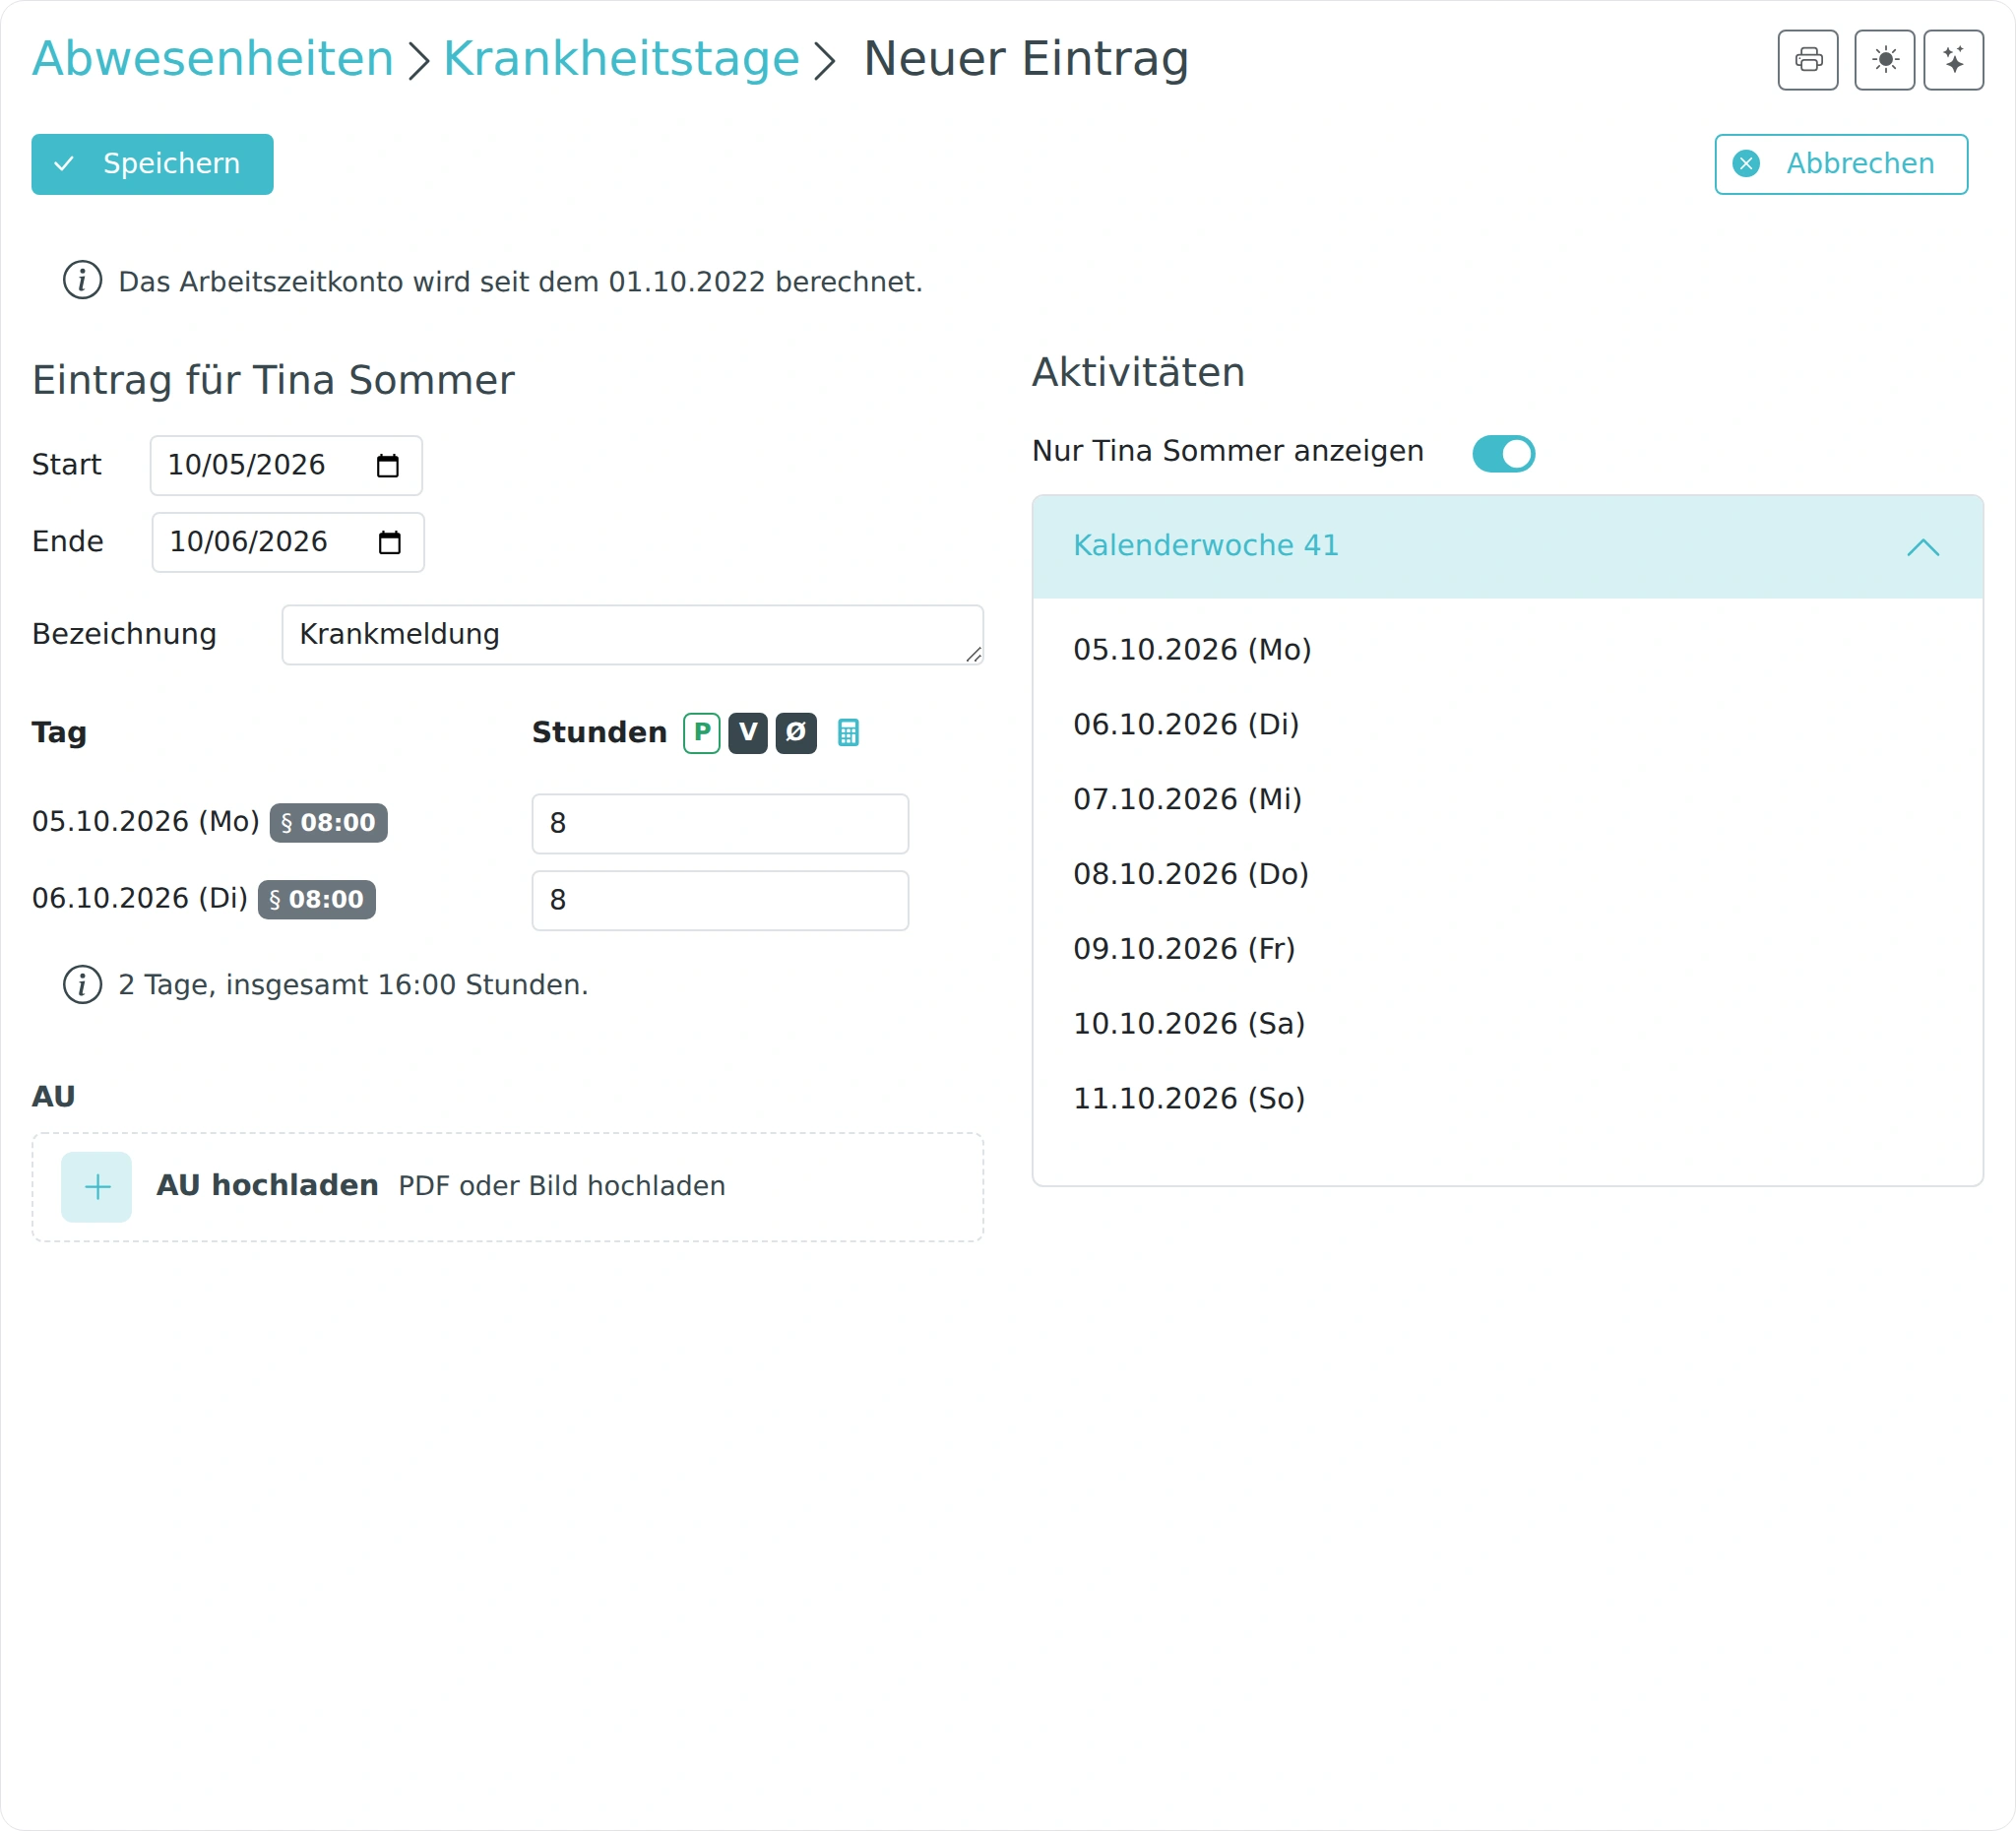This screenshot has height=1831, width=2016.
Task: Select 11.10.2026 (So) activity row
Action: pyautogui.click(x=1189, y=1098)
